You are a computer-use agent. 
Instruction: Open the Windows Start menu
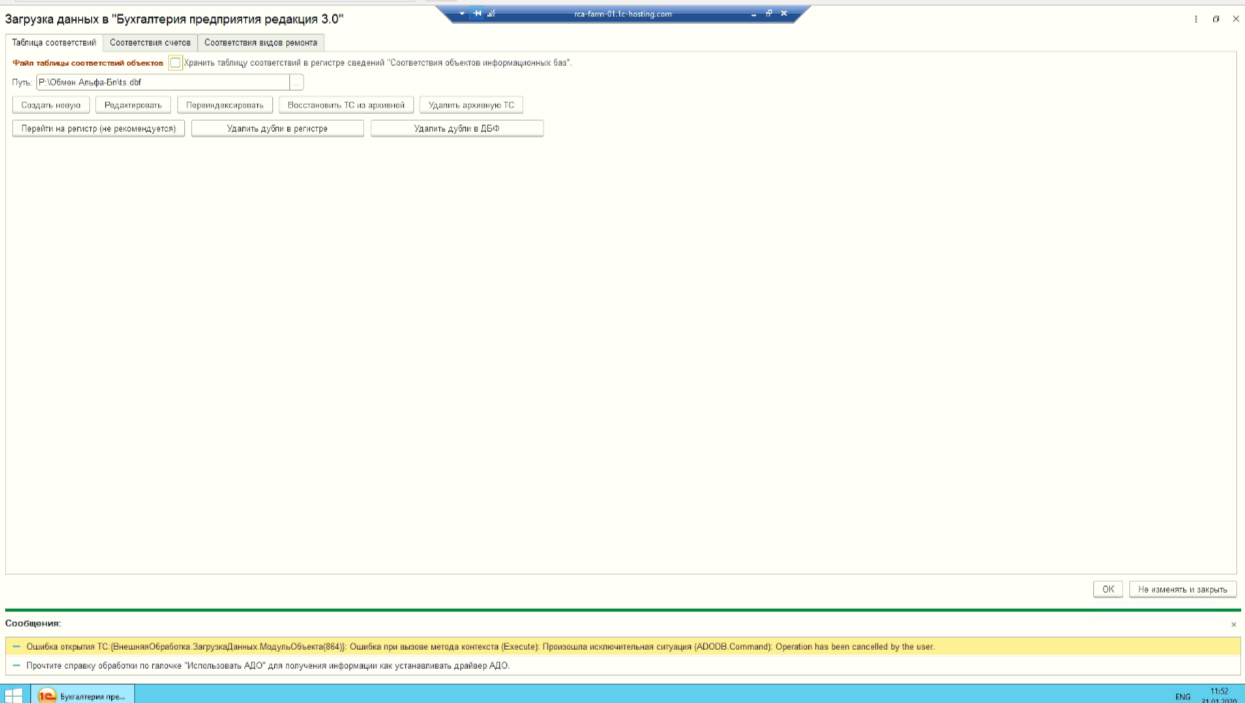(x=13, y=695)
